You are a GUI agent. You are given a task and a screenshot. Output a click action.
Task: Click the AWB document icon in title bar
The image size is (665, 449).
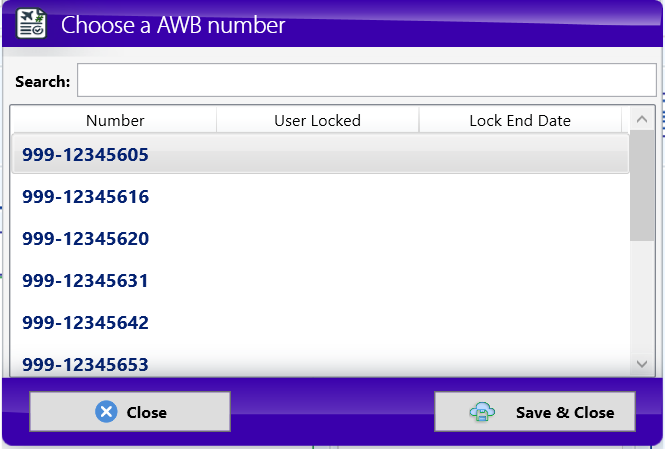click(x=31, y=24)
